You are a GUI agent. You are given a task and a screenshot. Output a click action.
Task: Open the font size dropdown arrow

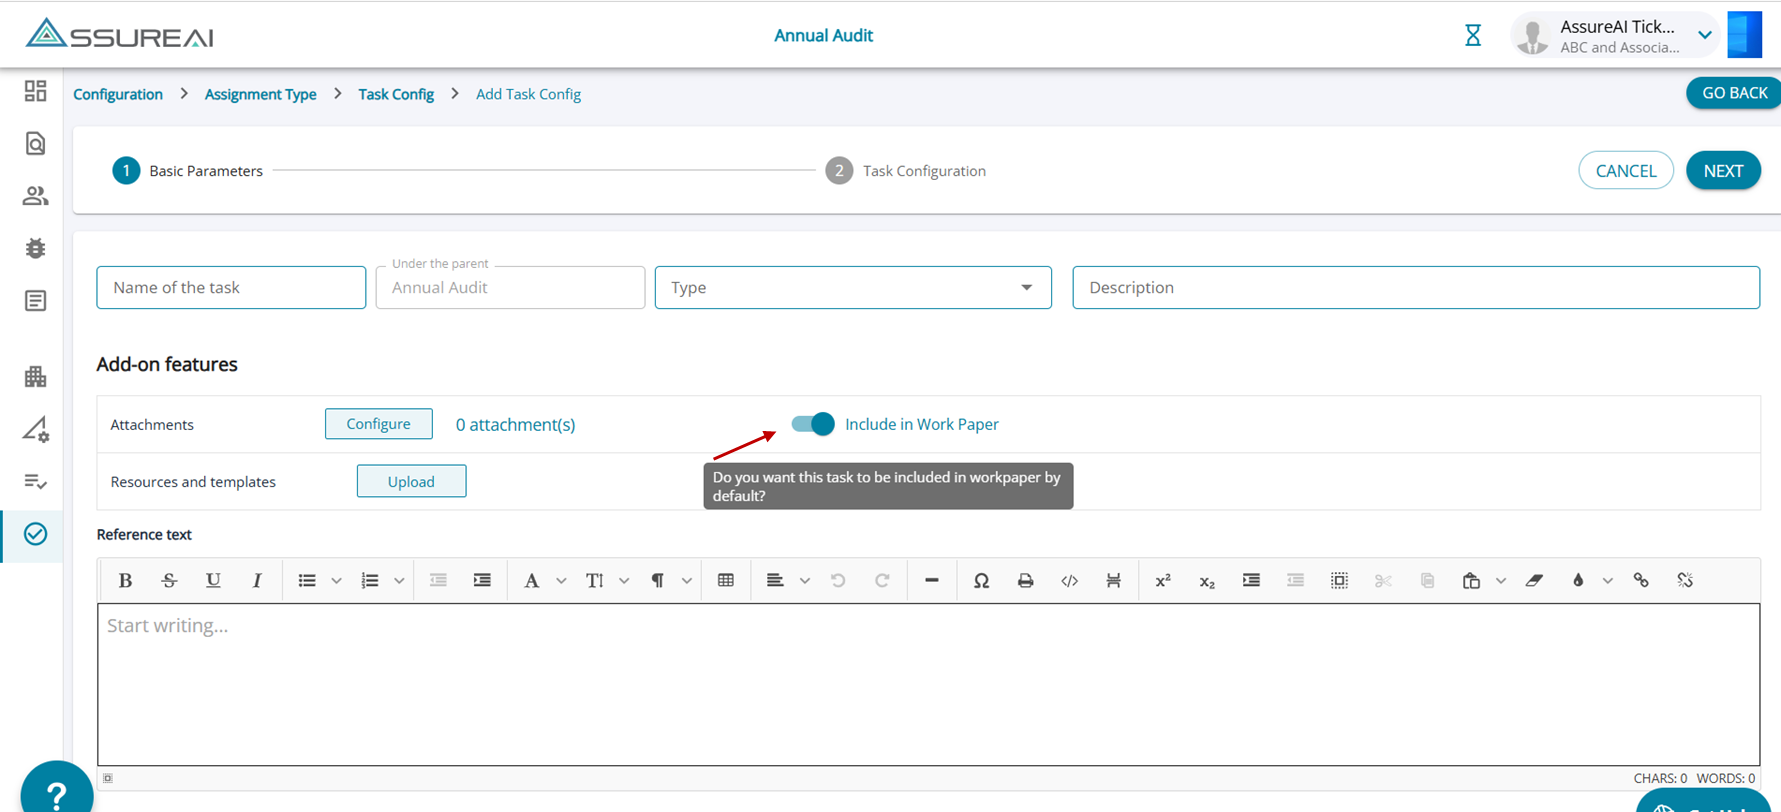[624, 581]
